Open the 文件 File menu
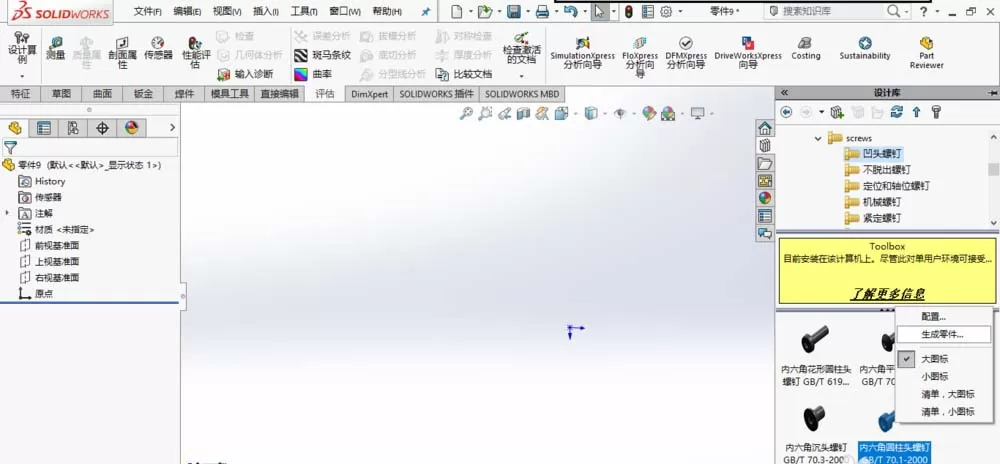Viewport: 1000px width, 464px height. [x=148, y=11]
